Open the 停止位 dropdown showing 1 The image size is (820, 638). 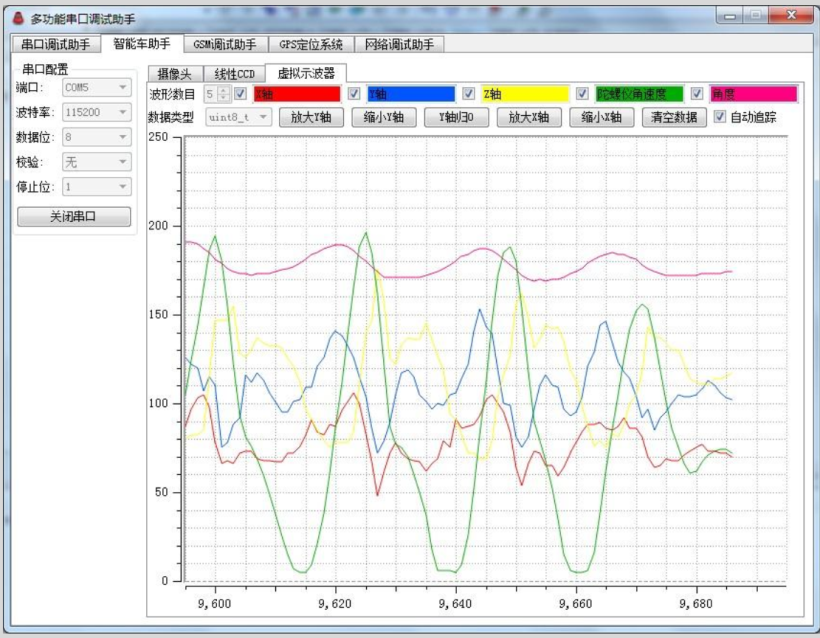(x=97, y=187)
